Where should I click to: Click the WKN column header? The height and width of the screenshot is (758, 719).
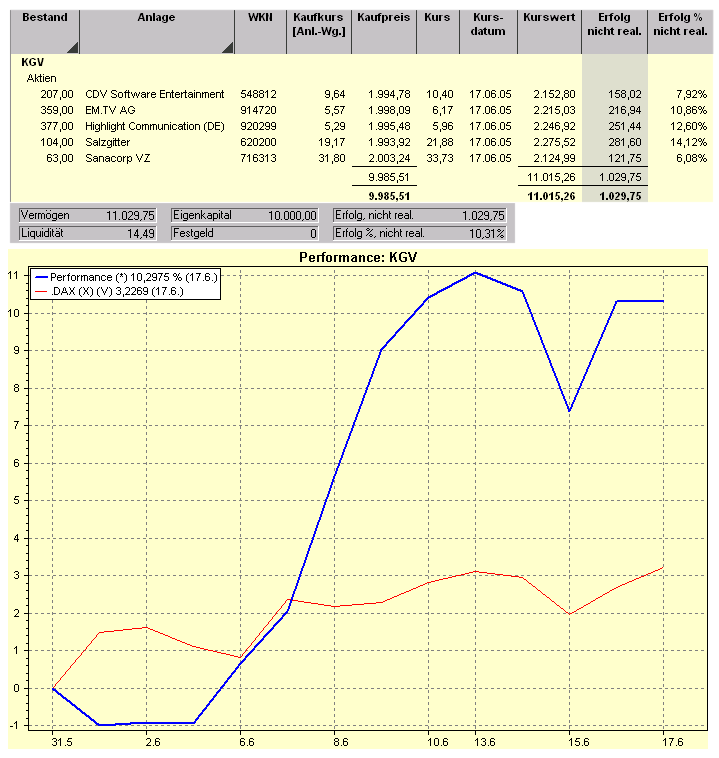[x=261, y=32]
